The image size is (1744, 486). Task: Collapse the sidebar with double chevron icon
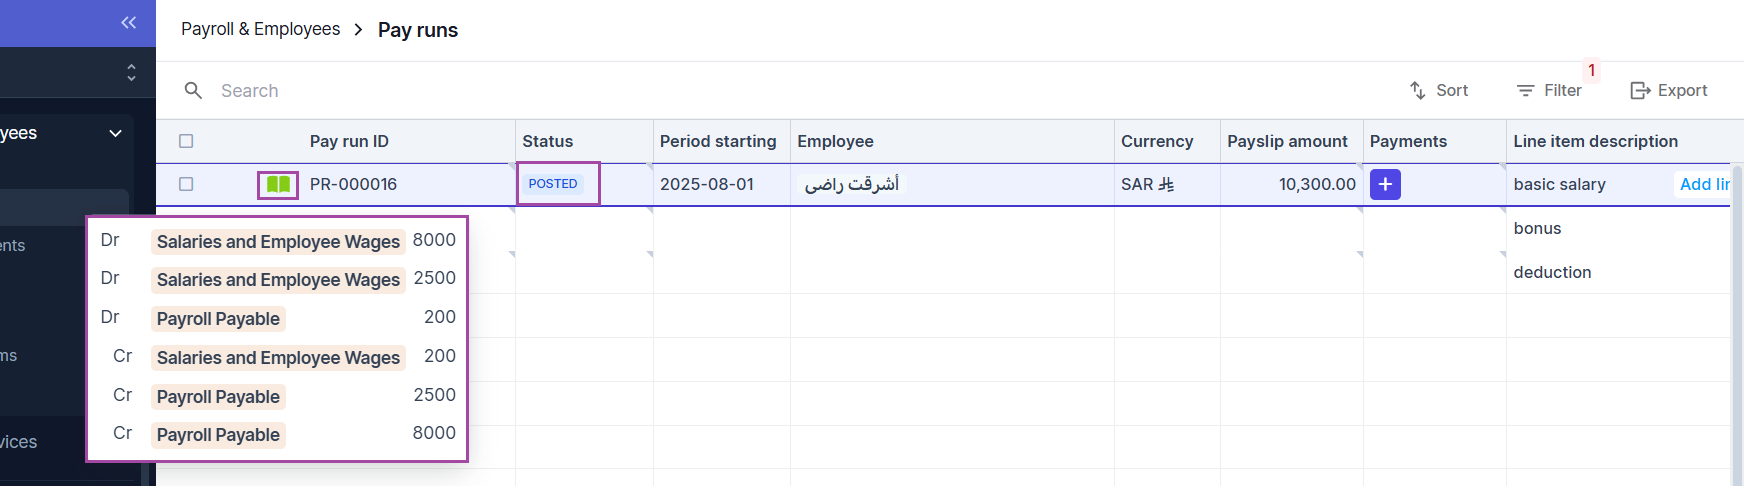[x=129, y=22]
